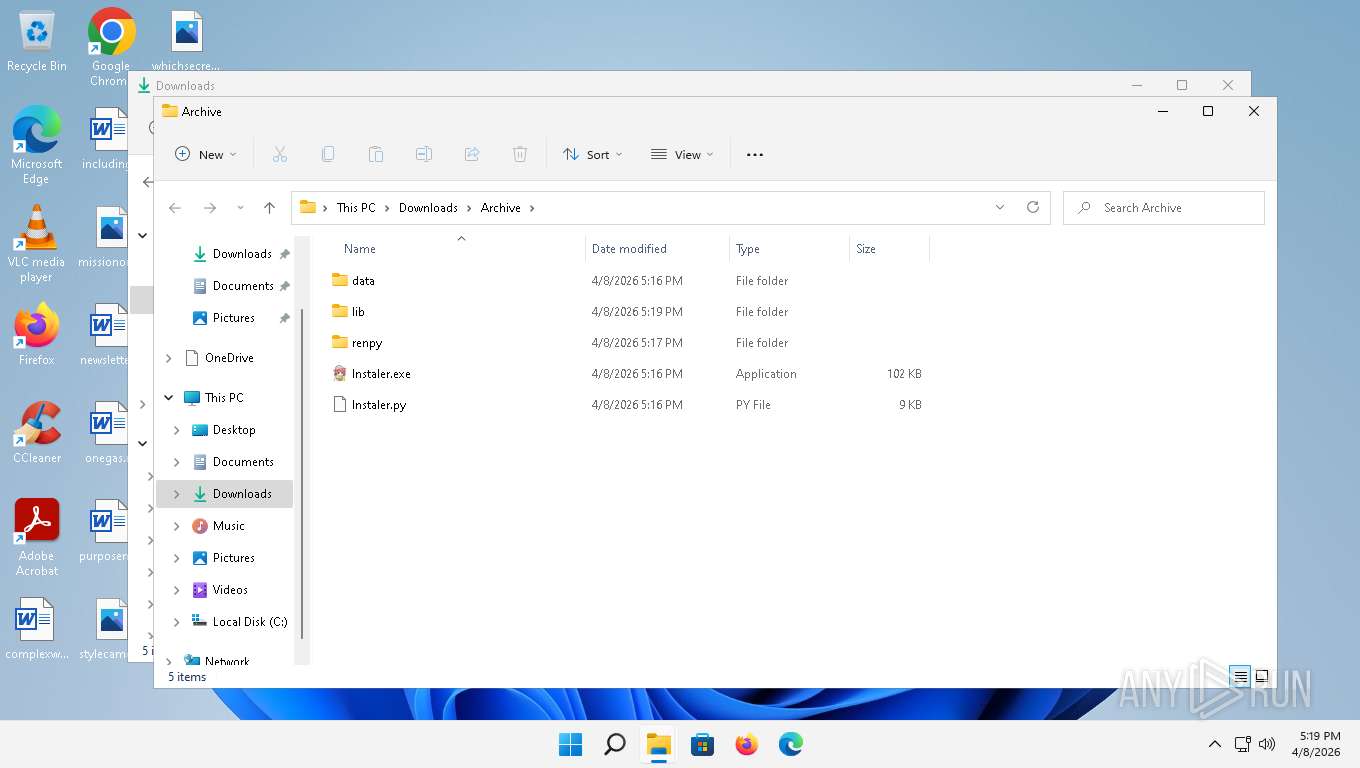This screenshot has width=1360, height=768.
Task: Show hidden system tray icons
Action: tap(1214, 744)
